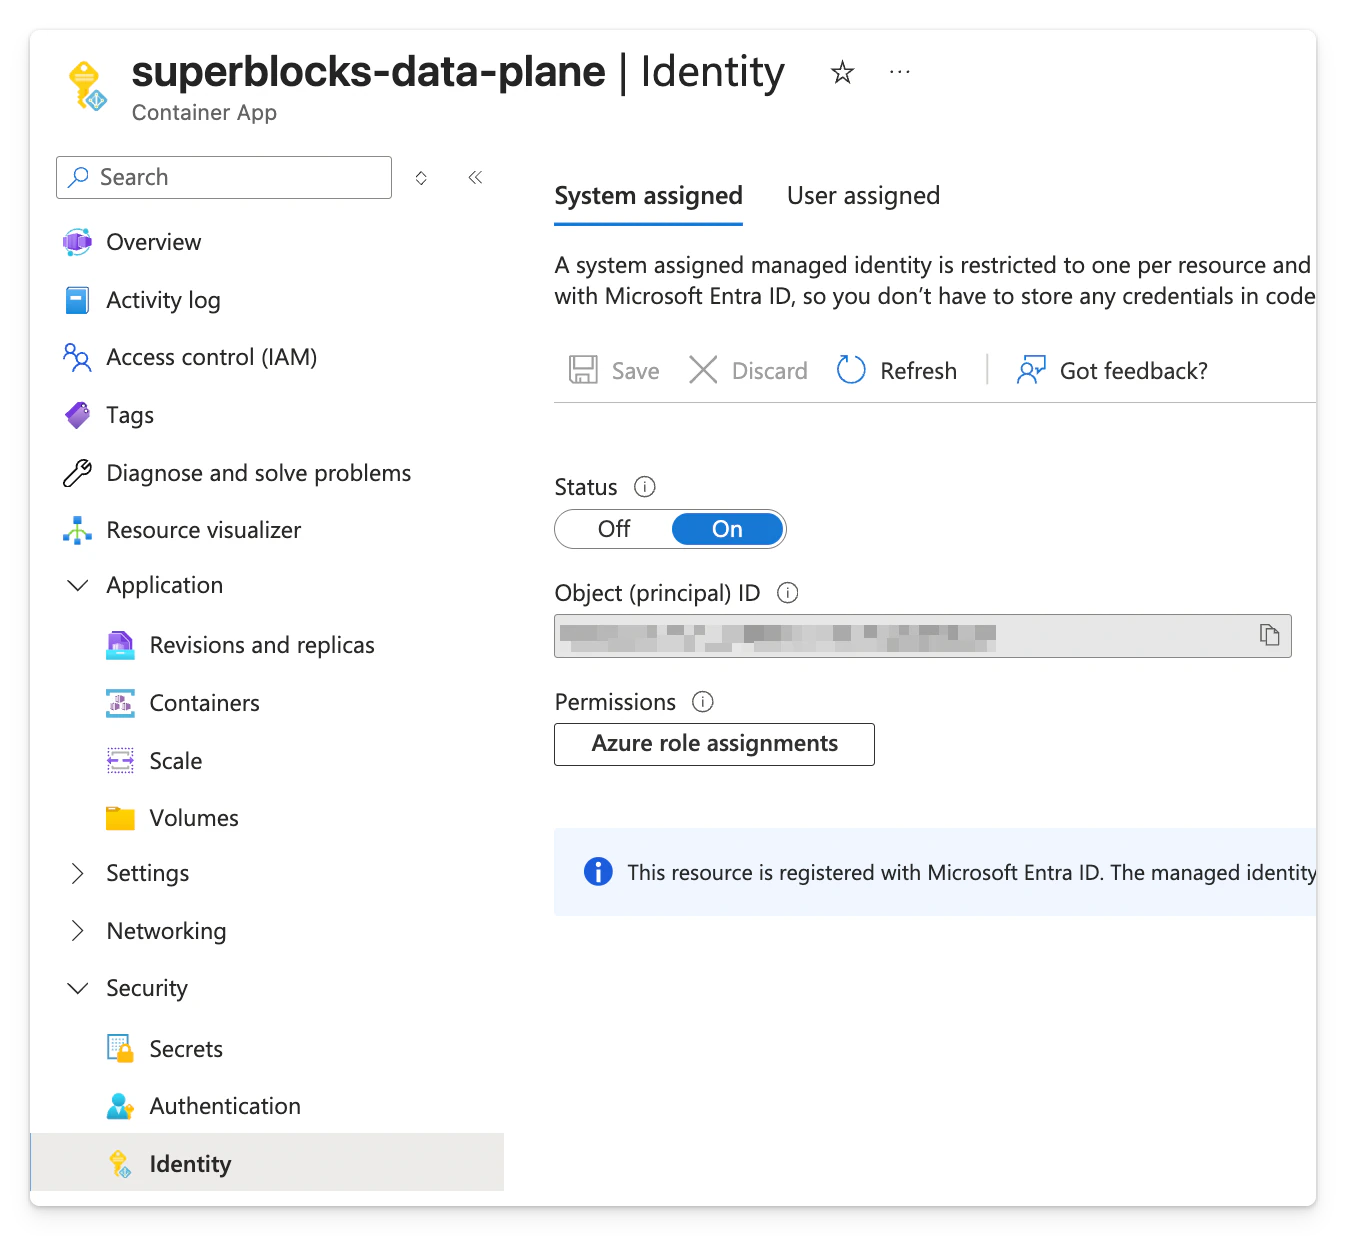Click the Container App key icon in header
1346x1236 pixels.
(x=86, y=85)
